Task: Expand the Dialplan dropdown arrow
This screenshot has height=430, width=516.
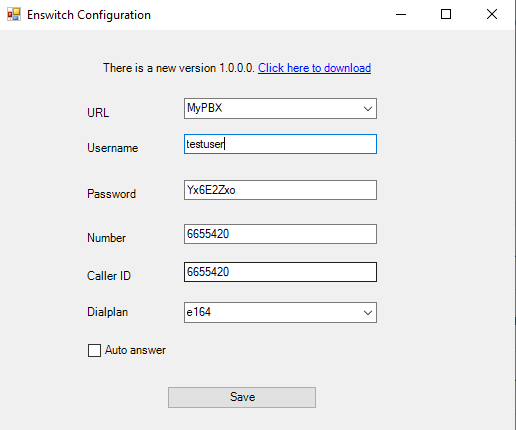Action: pyautogui.click(x=368, y=313)
